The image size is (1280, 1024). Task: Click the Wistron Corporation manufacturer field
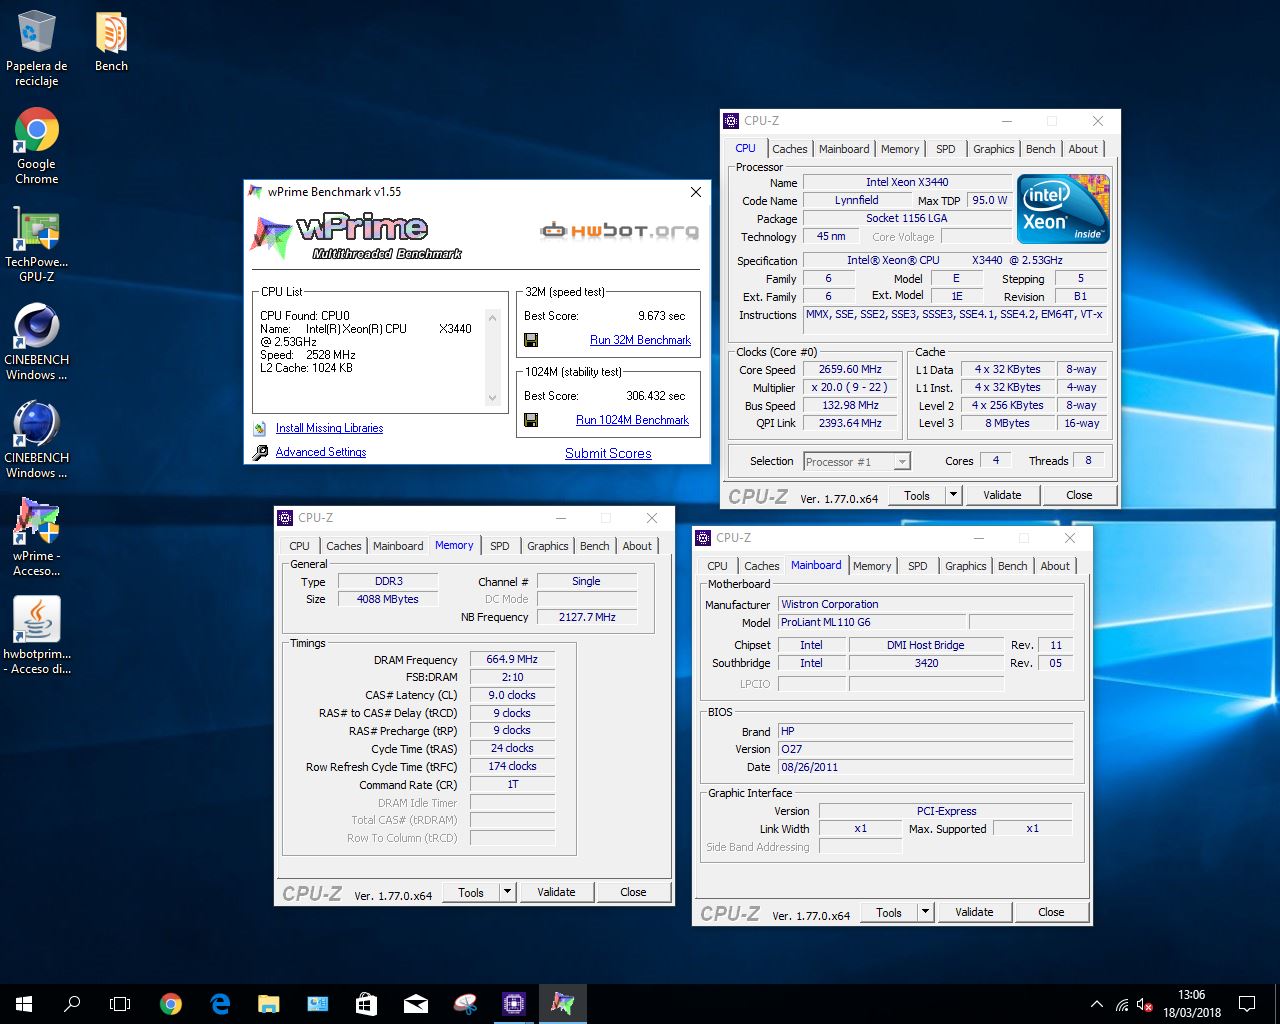pos(925,604)
